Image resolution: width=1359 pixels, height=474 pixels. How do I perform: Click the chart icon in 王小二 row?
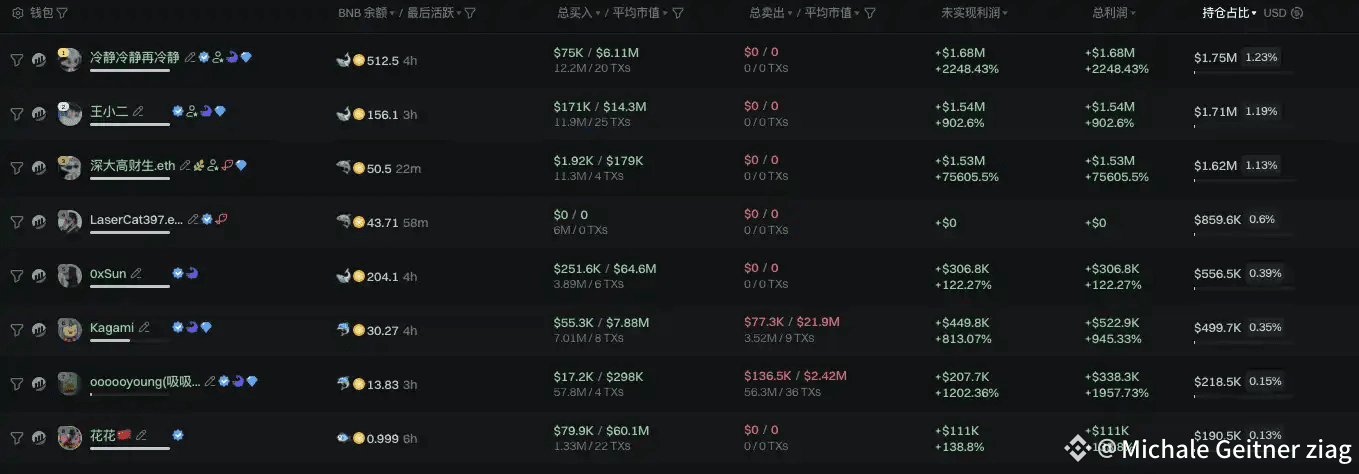point(38,114)
